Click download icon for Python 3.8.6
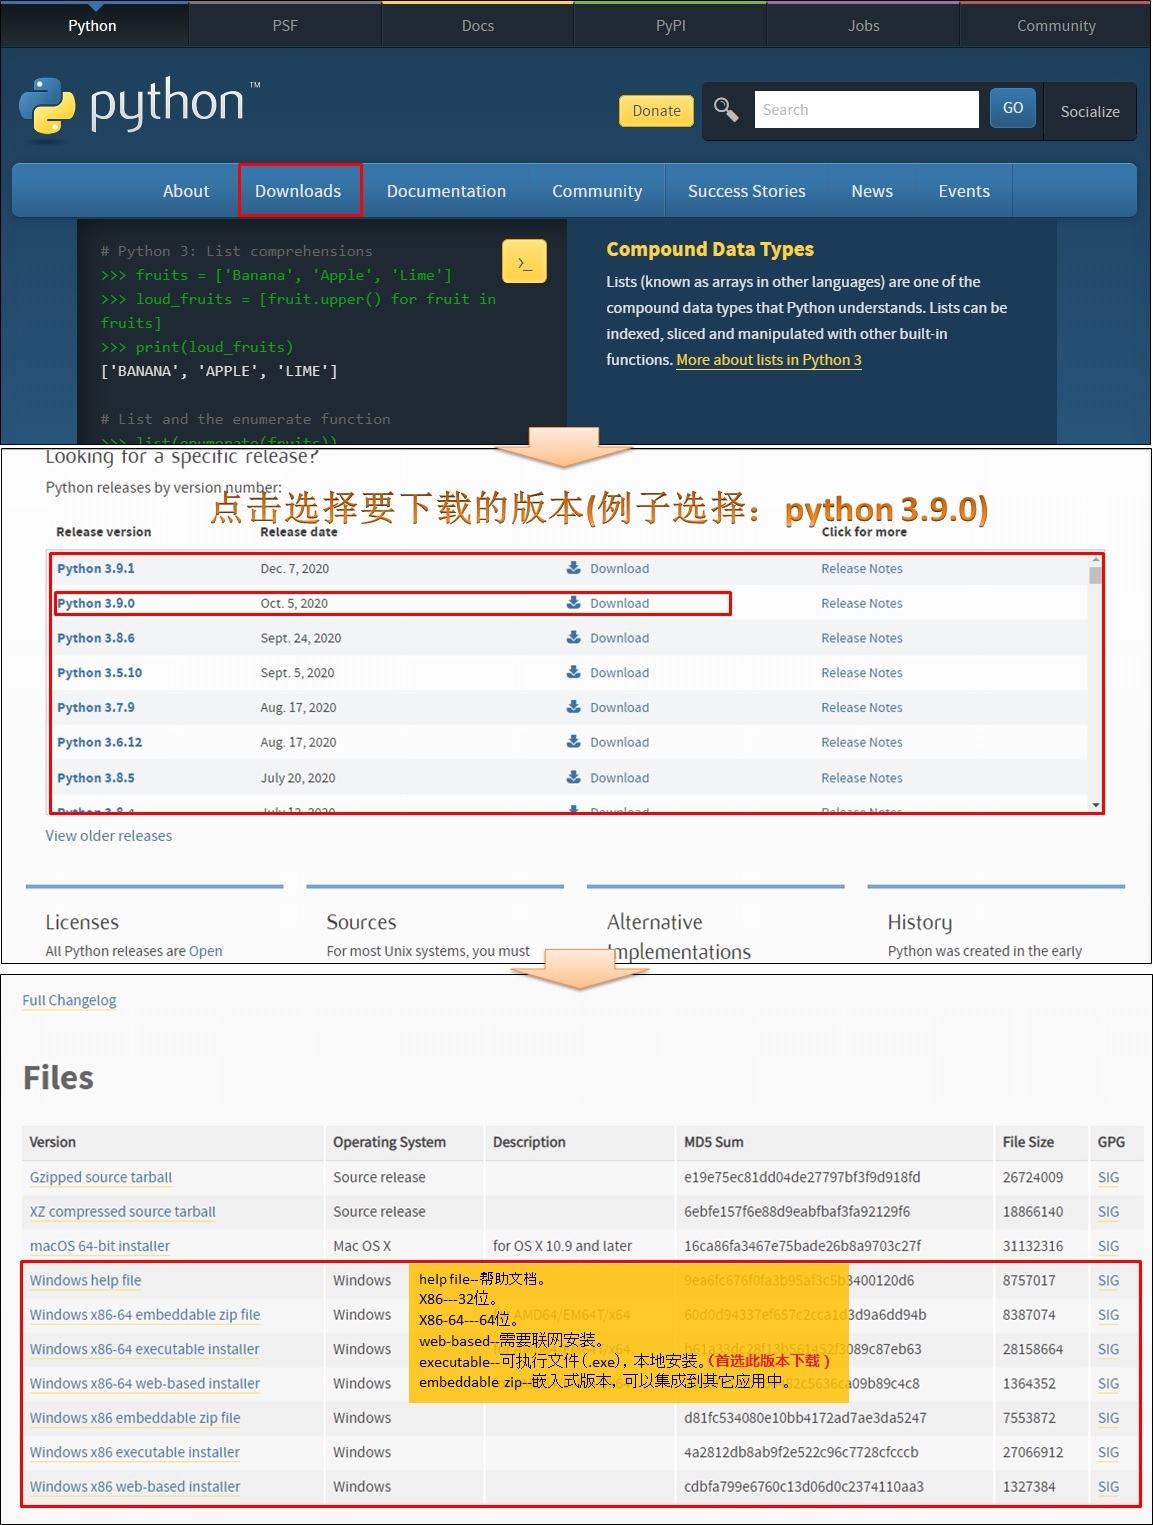The height and width of the screenshot is (1525, 1153). click(x=574, y=638)
